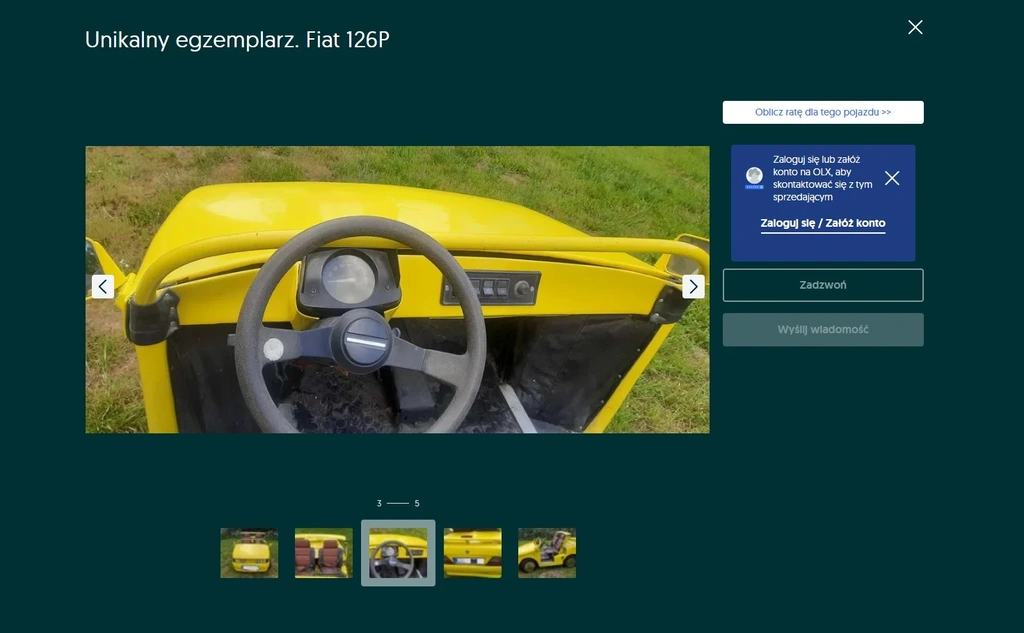Viewport: 1024px width, 633px height.
Task: Click the speedometer in the main photo
Action: point(349,279)
